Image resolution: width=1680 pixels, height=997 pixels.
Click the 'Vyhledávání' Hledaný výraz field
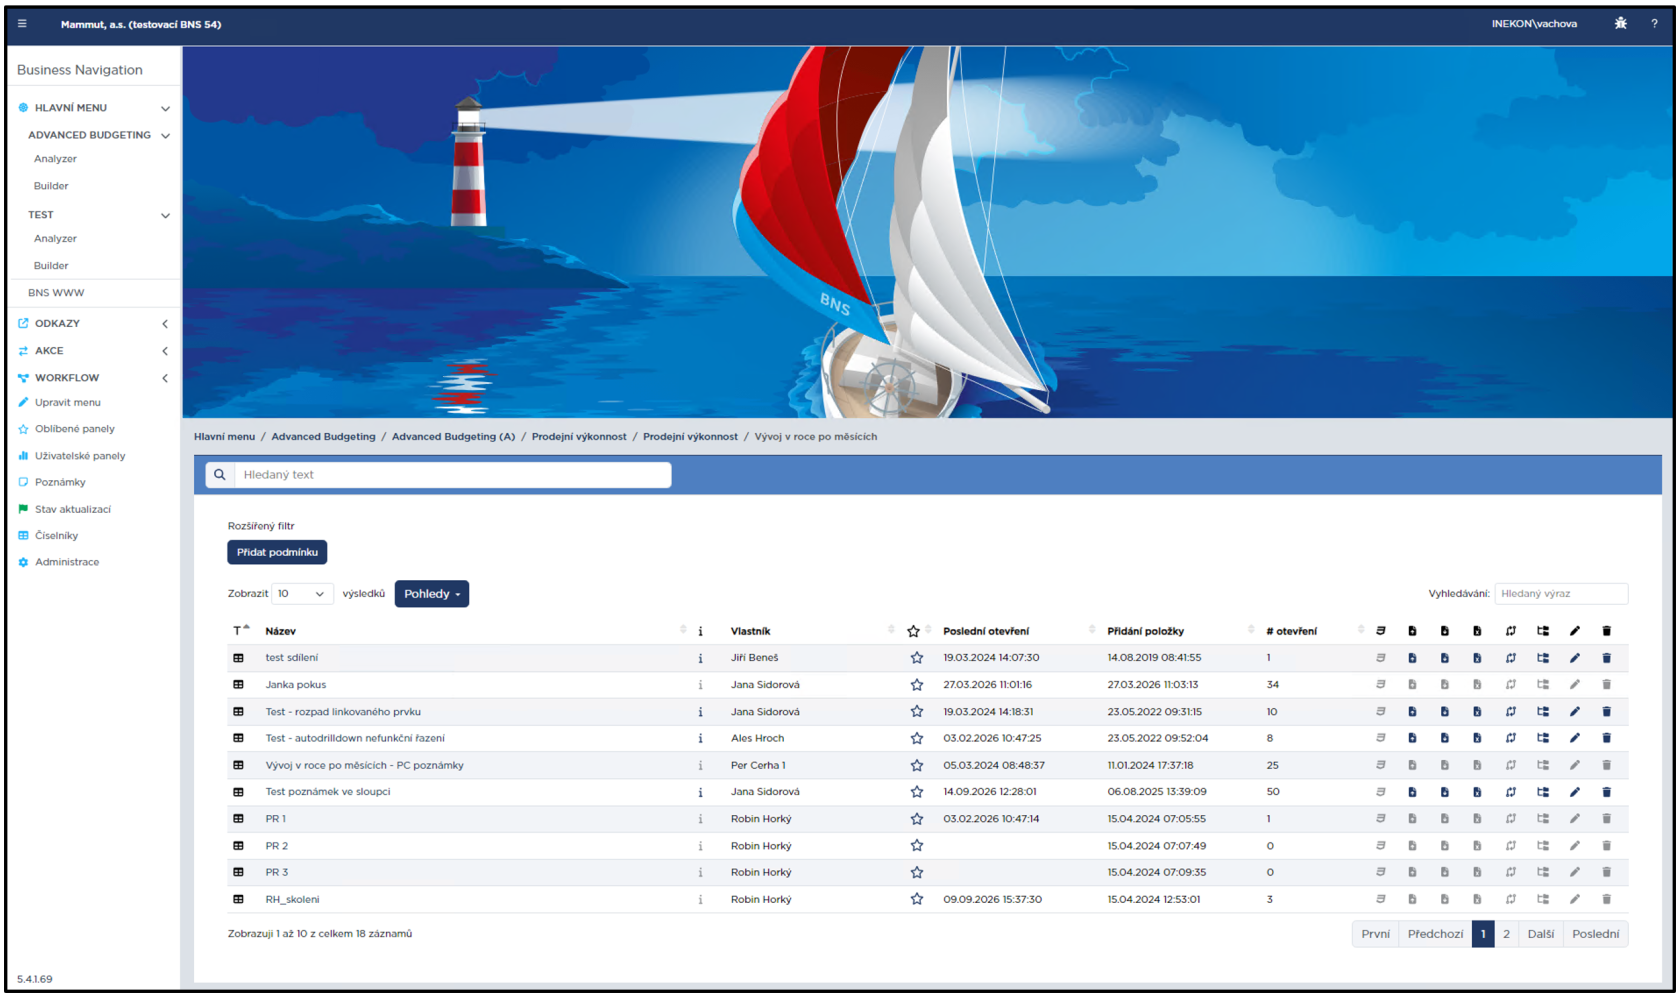[1561, 594]
